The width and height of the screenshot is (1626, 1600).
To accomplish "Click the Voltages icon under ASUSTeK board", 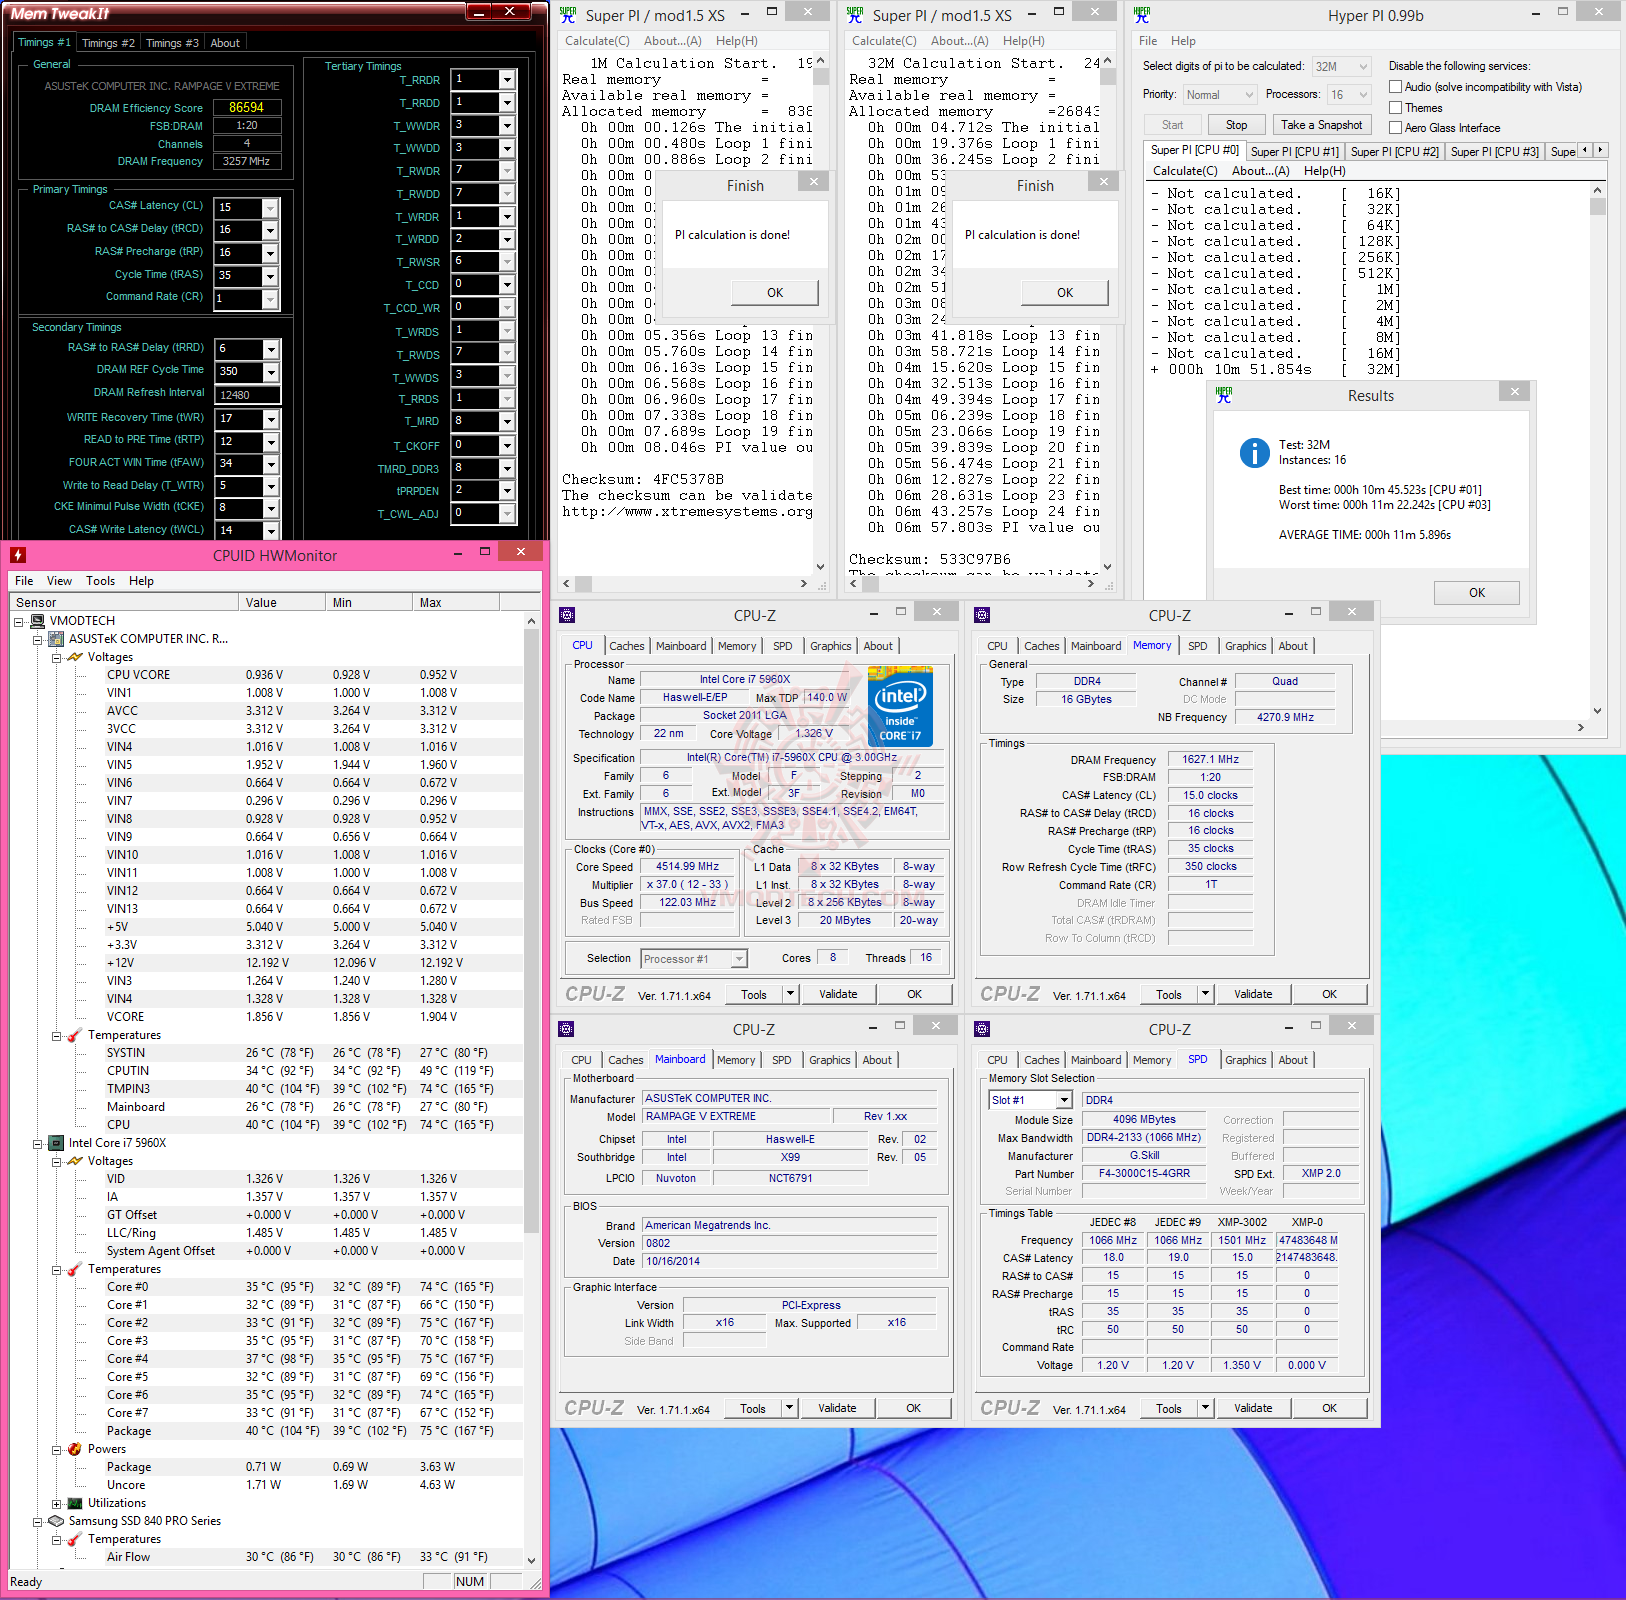I will coord(75,657).
